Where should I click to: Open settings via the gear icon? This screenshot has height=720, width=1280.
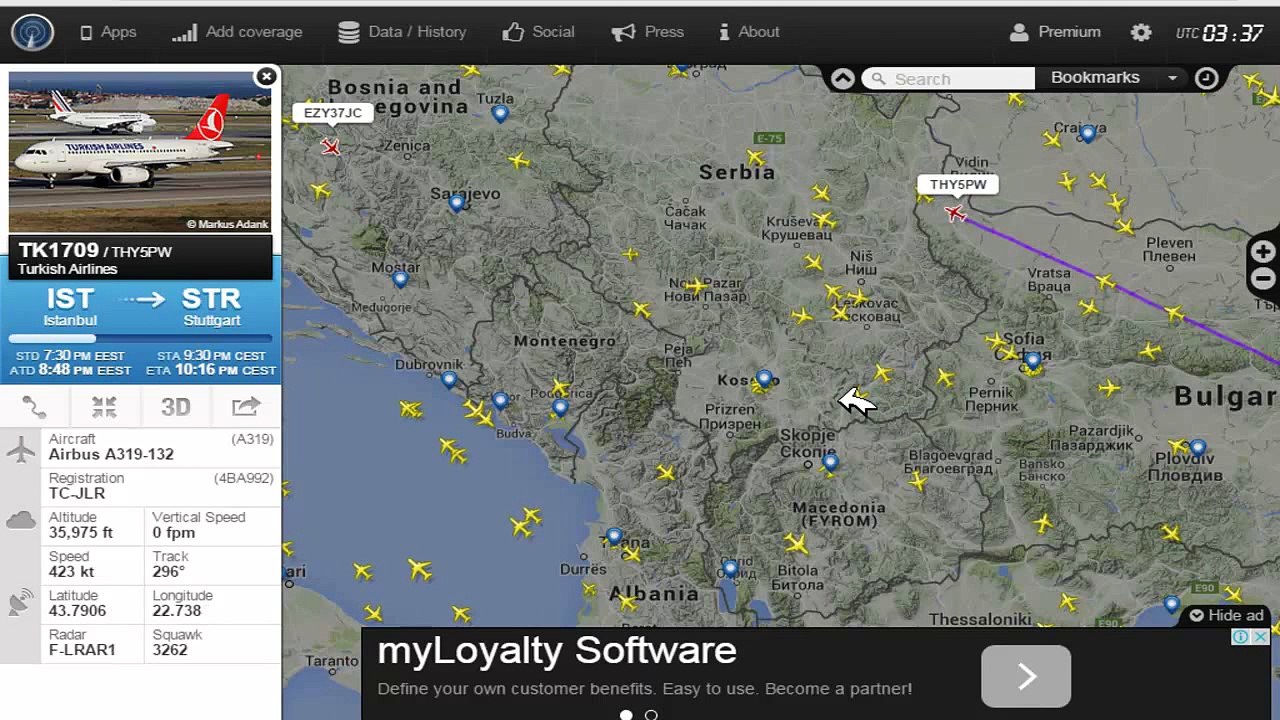click(x=1141, y=32)
